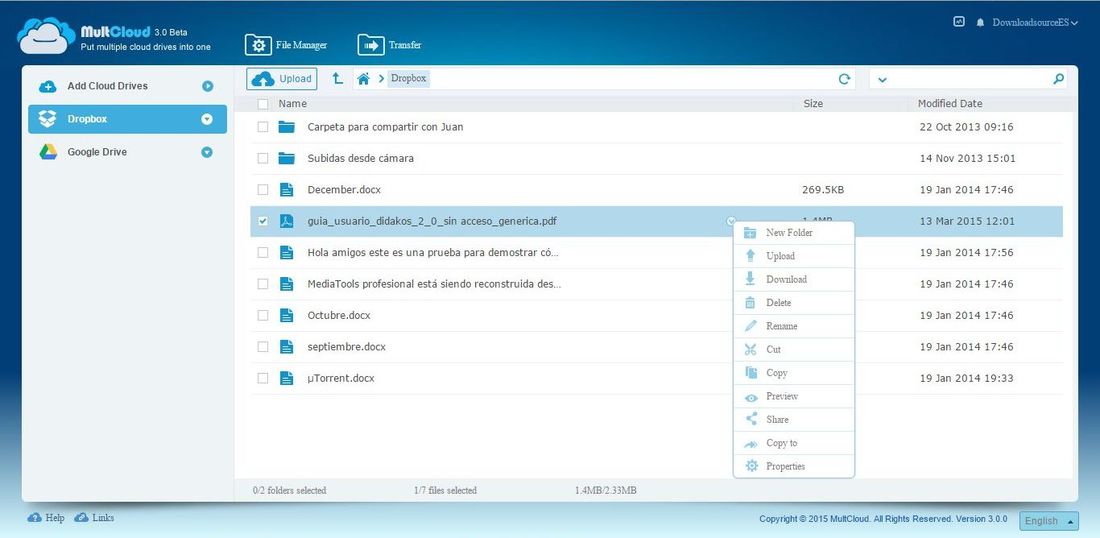Viewport: 1100px width, 538px height.
Task: Click the Dropbox logo icon in sidebar
Action: (x=48, y=119)
